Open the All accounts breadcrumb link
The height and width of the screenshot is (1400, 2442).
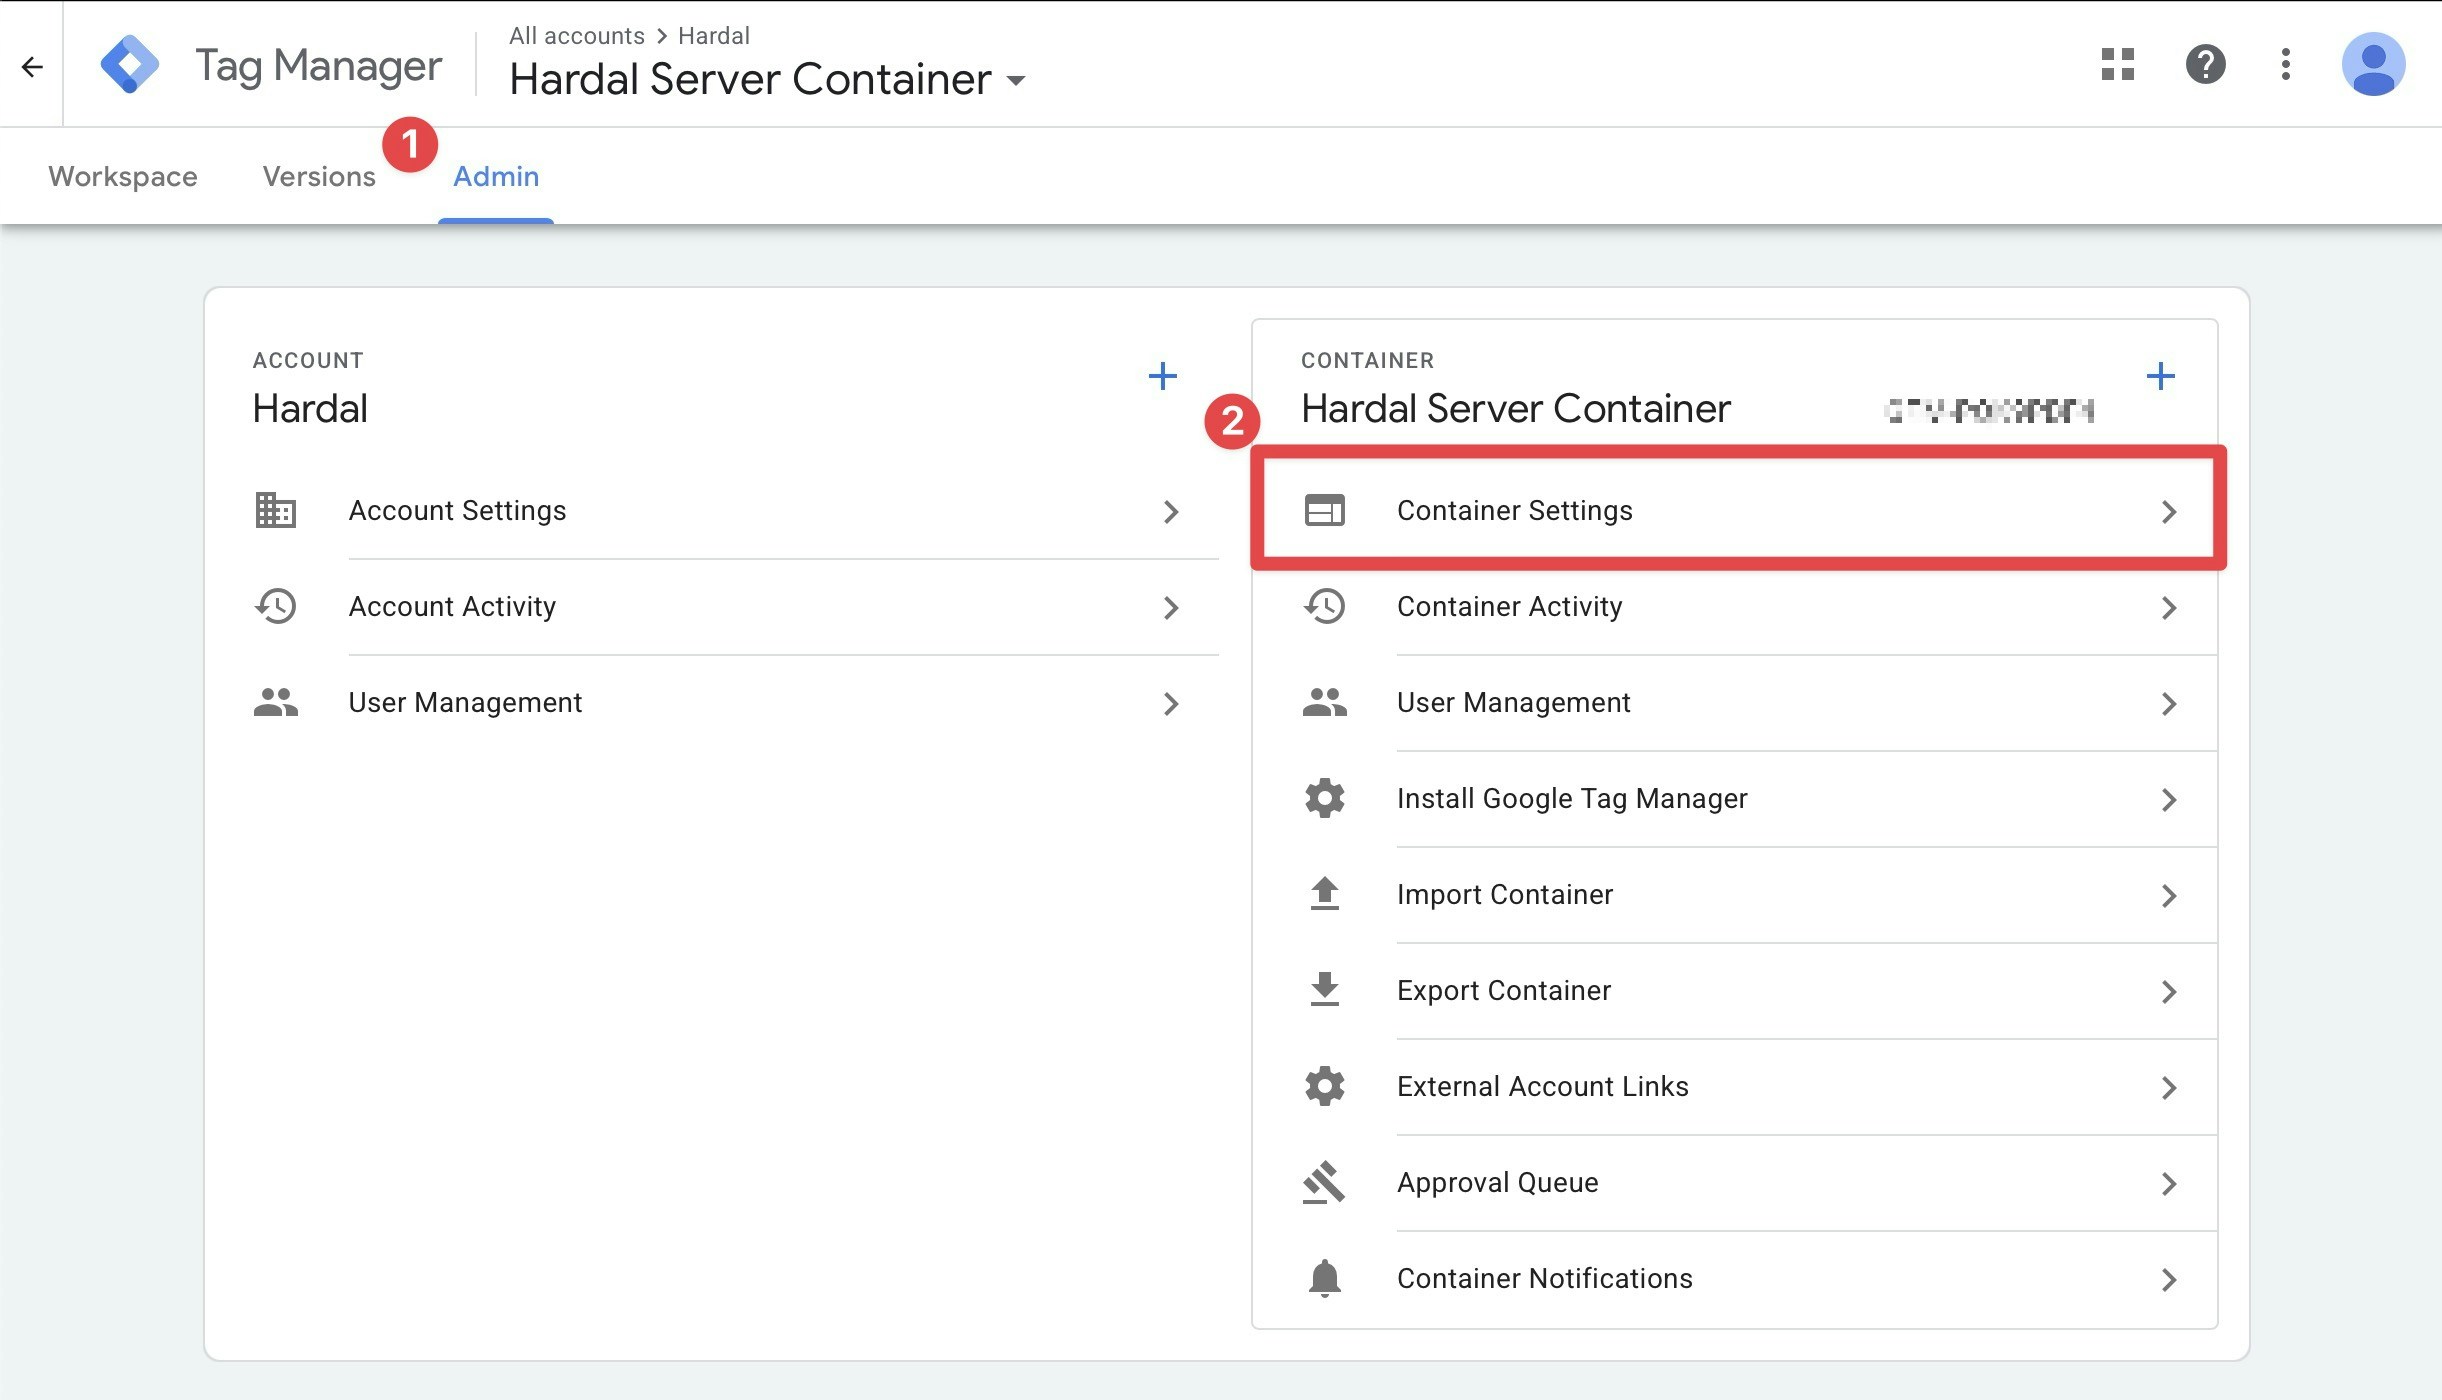577,35
